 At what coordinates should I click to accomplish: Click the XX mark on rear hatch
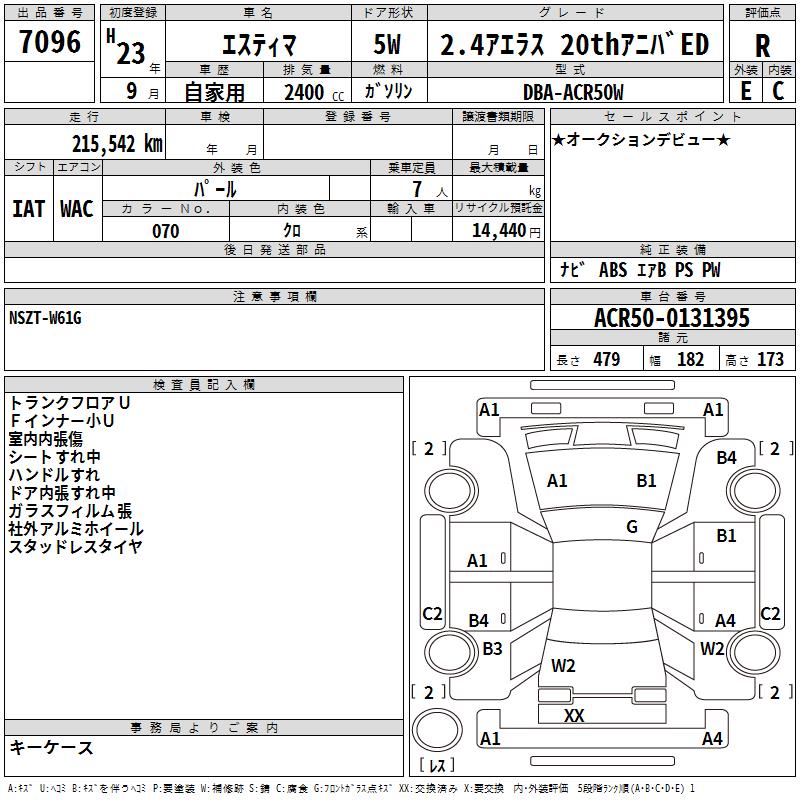click(573, 715)
